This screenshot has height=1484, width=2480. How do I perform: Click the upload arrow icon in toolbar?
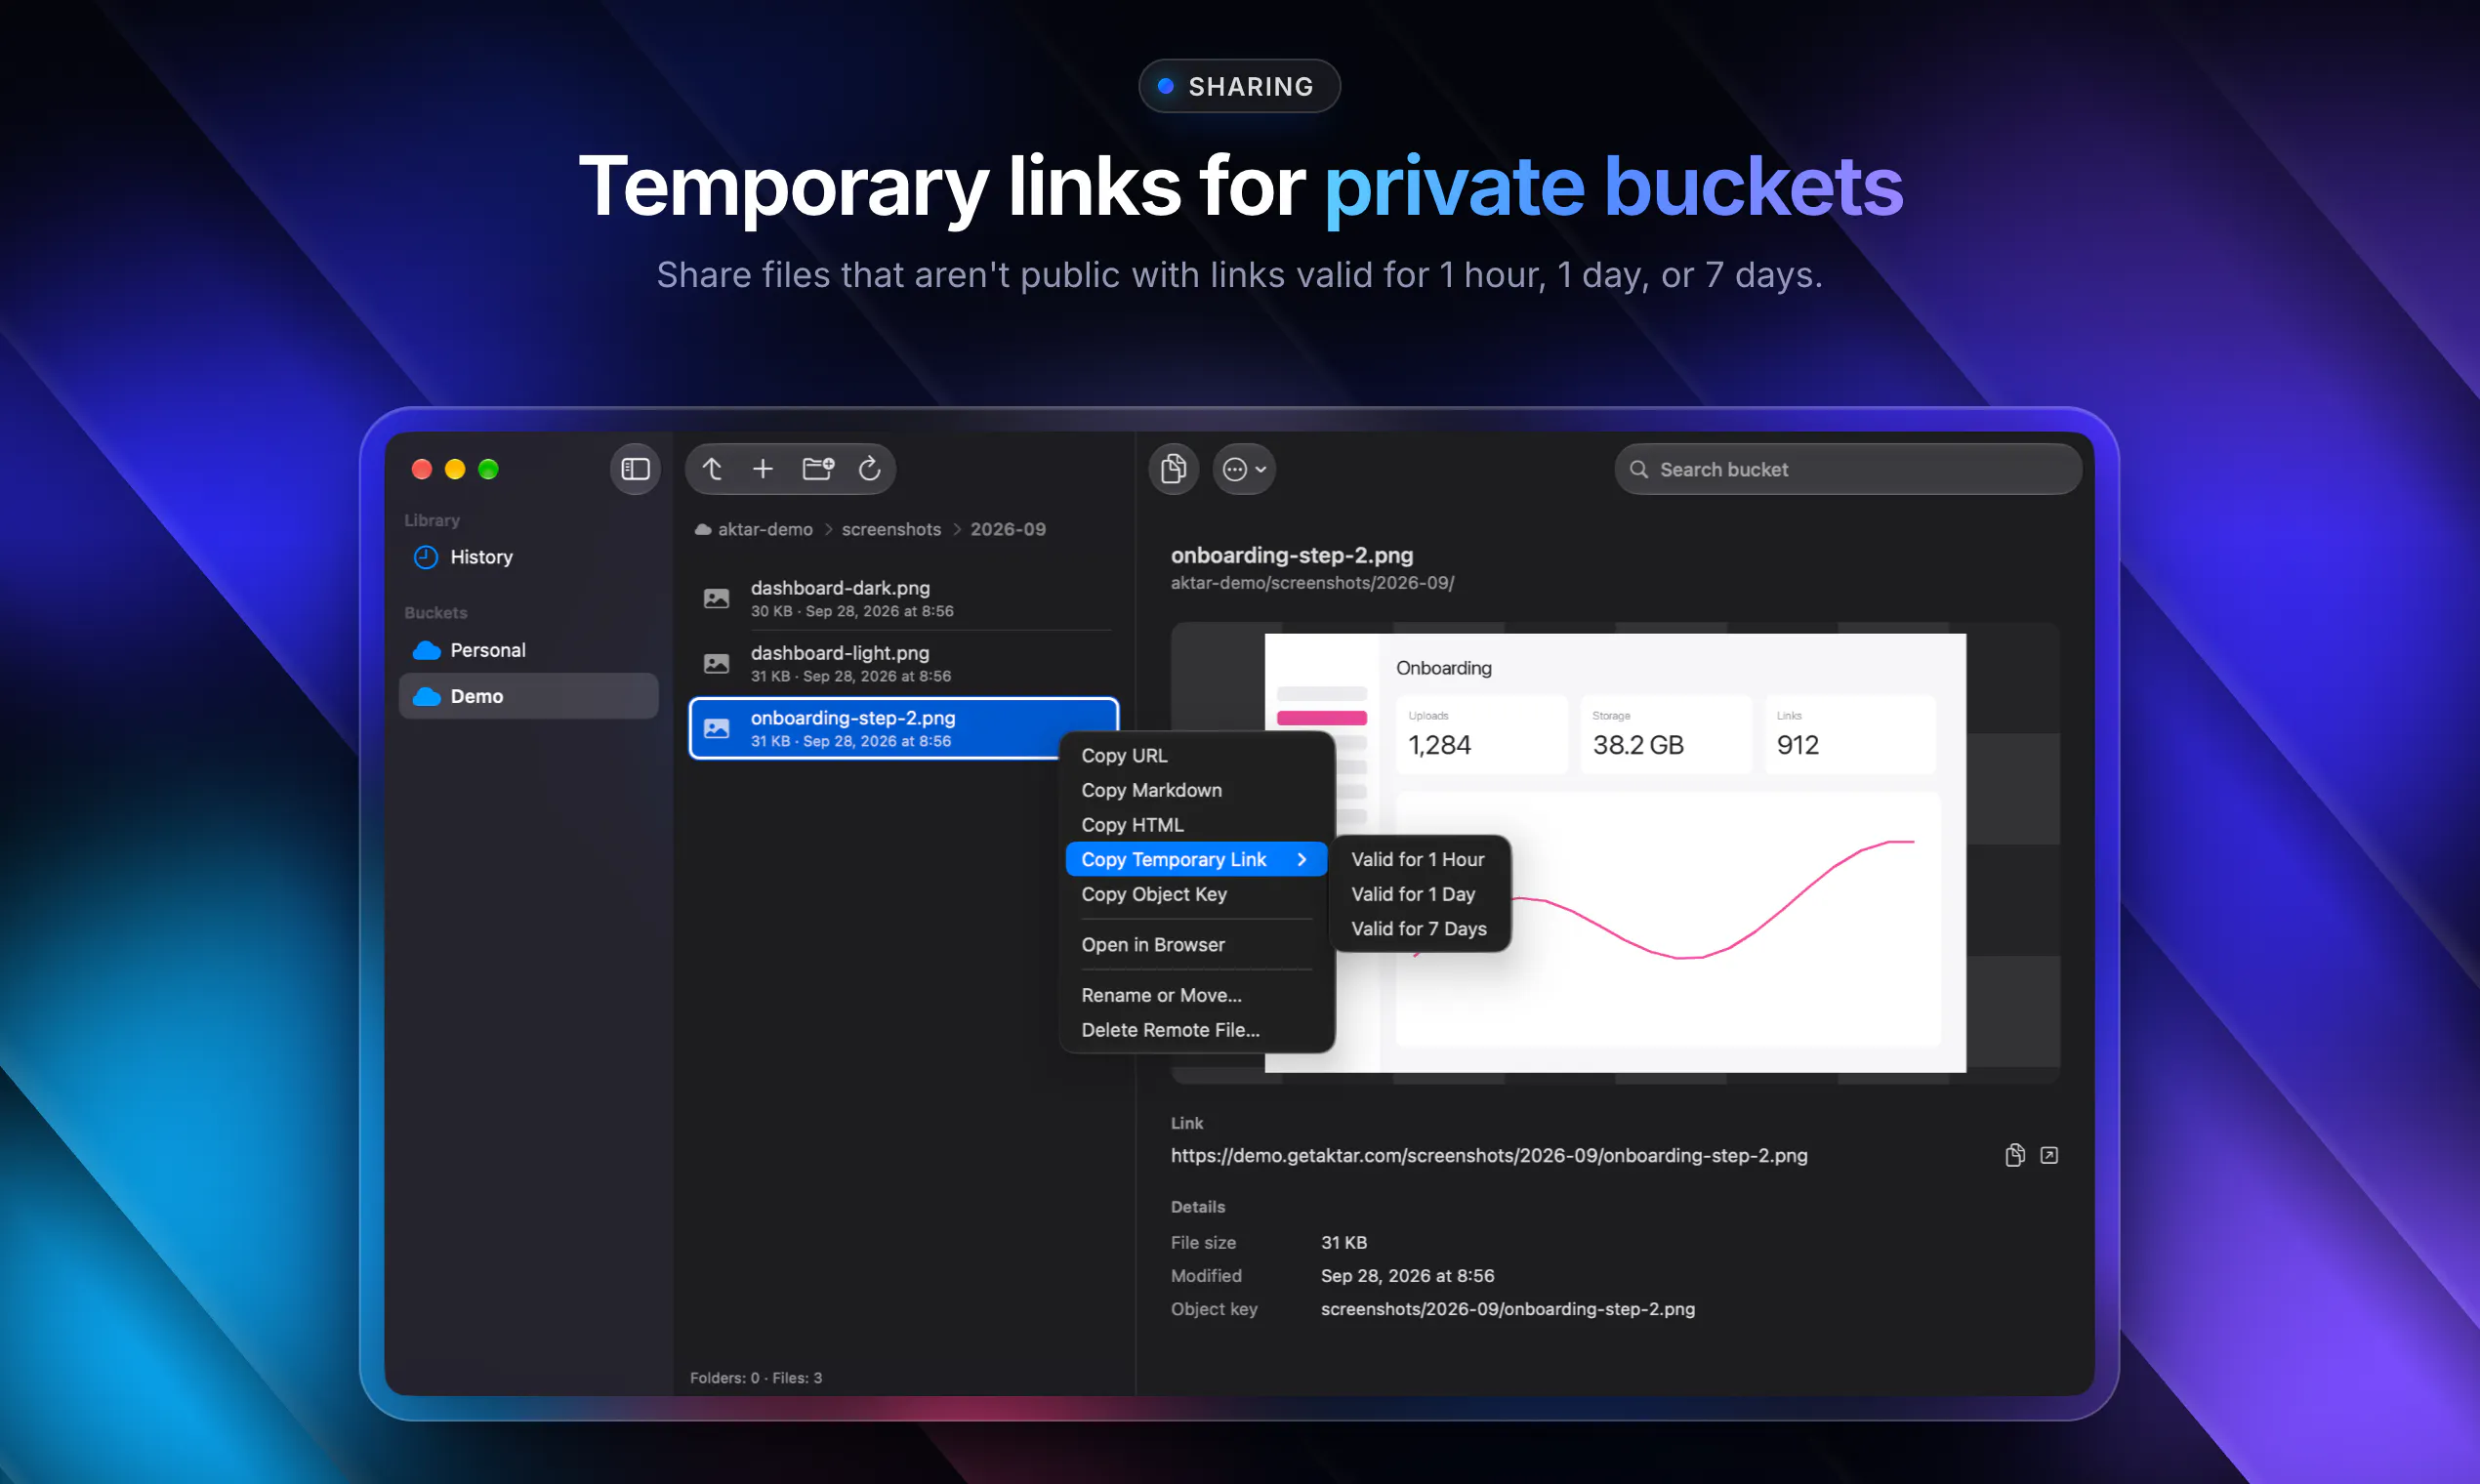pyautogui.click(x=712, y=469)
